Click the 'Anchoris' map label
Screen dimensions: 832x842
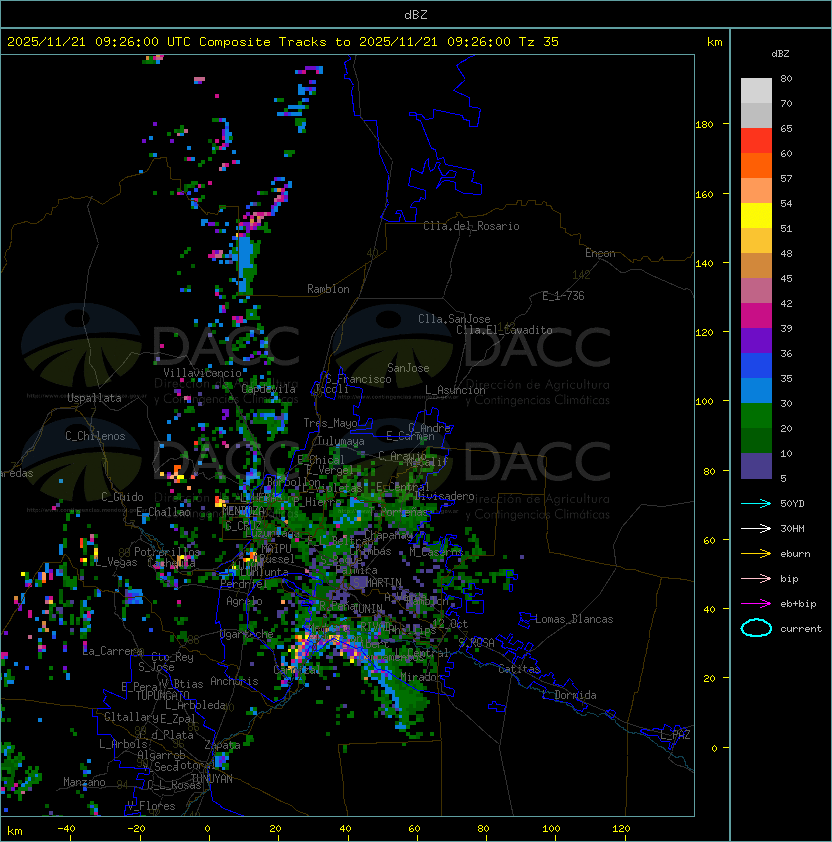tap(234, 681)
